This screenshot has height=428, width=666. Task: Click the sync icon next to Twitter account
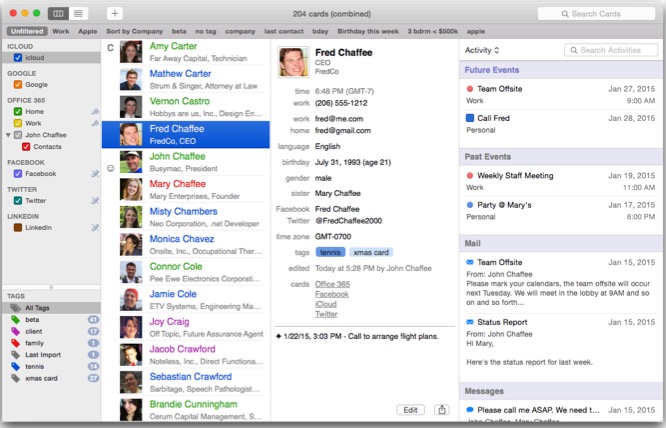[x=95, y=200]
